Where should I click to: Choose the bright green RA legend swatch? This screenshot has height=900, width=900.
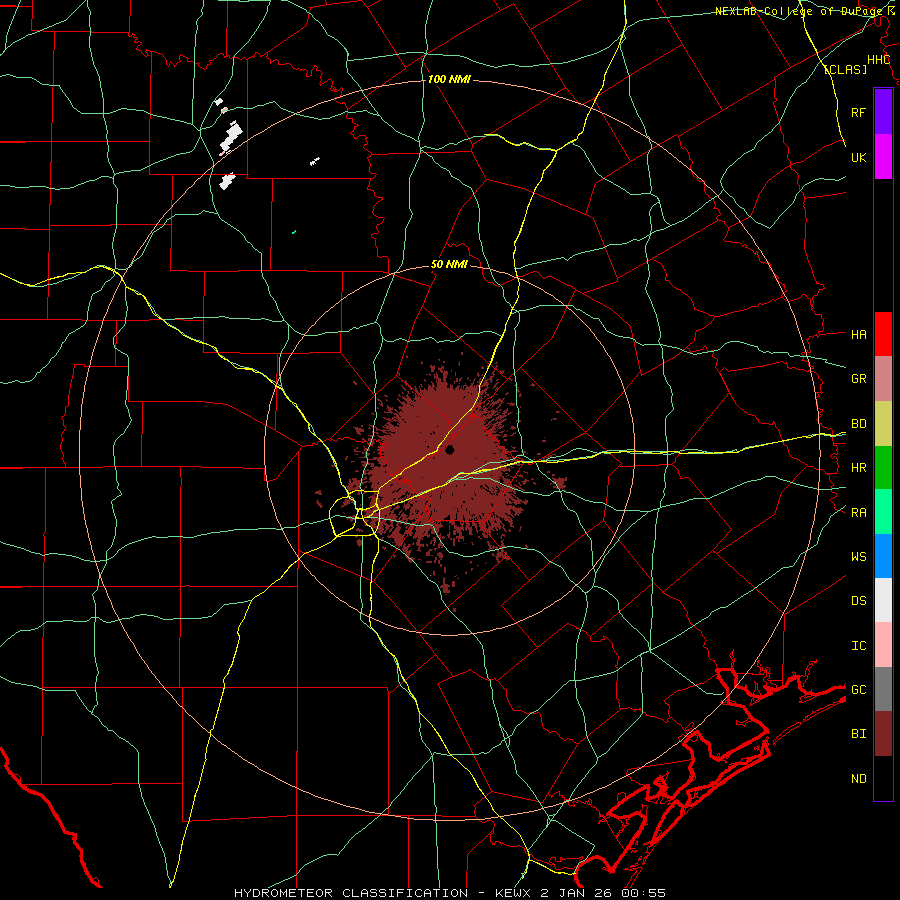(883, 512)
